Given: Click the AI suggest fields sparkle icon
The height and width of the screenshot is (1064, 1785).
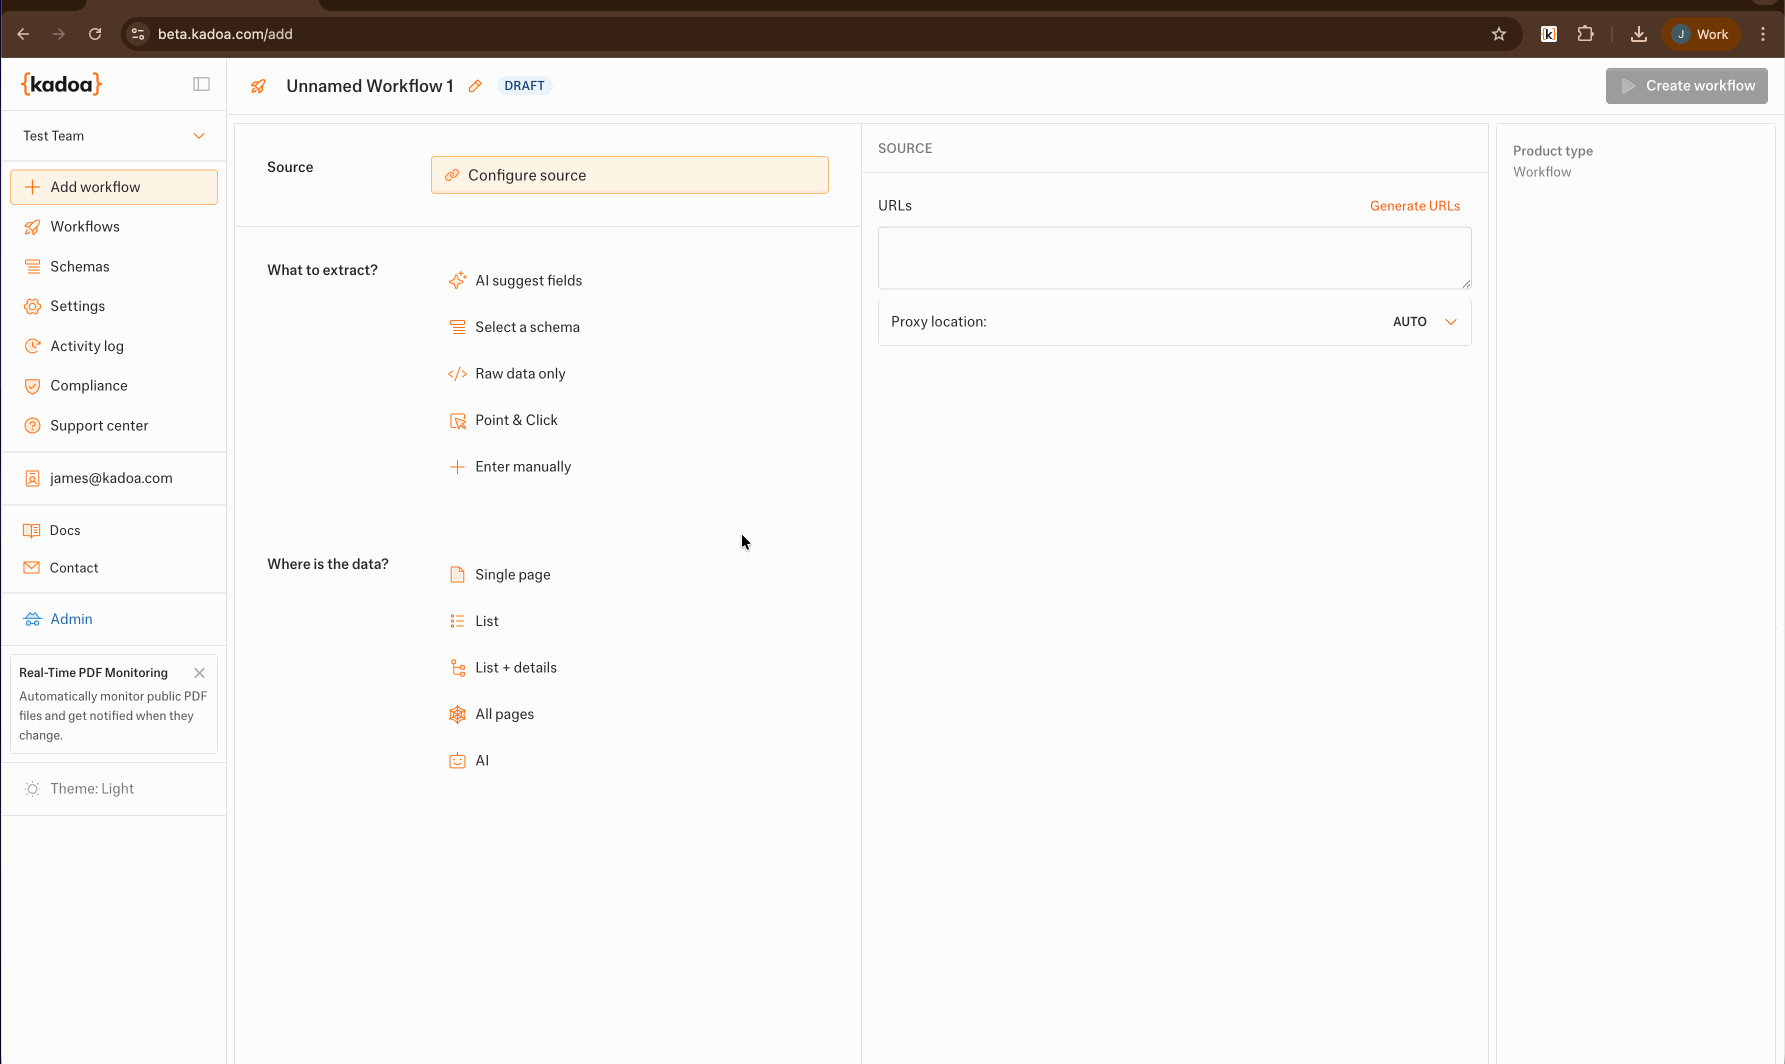Looking at the screenshot, I should click(457, 281).
